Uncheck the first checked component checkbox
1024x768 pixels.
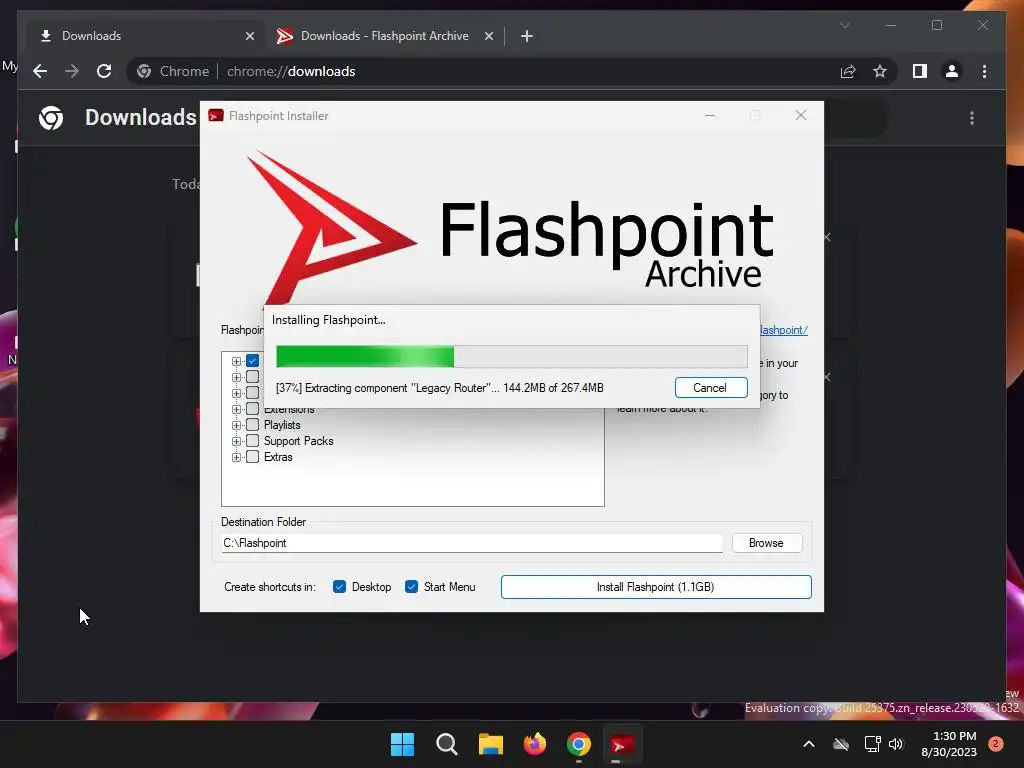(x=253, y=361)
